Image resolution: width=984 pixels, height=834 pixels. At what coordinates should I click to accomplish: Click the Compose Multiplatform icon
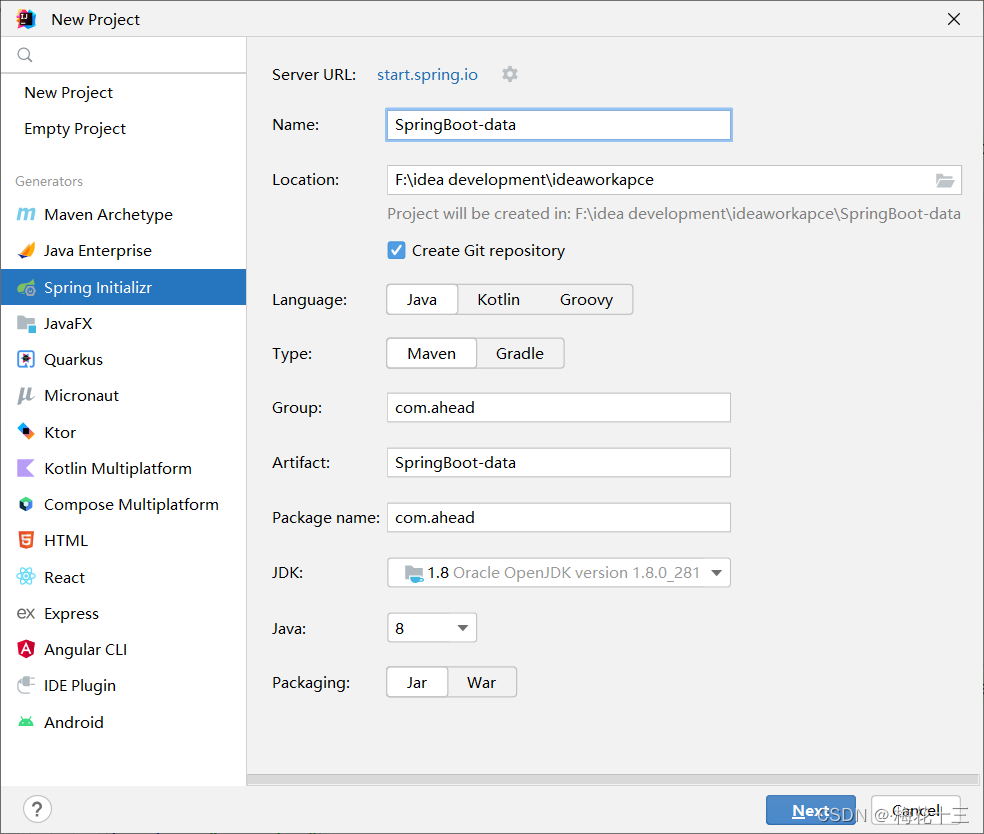(x=26, y=505)
